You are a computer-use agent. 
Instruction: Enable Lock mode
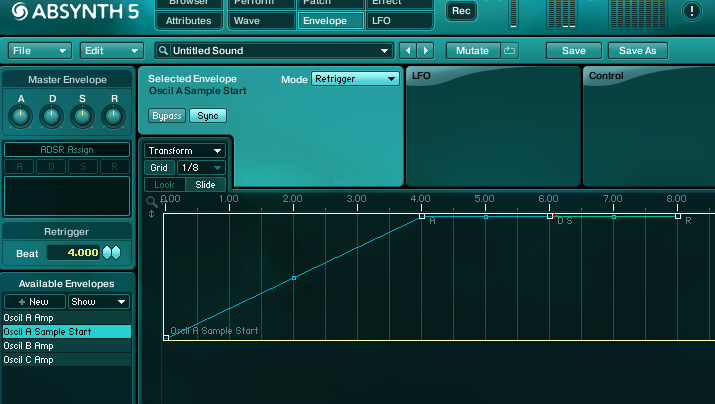(165, 185)
